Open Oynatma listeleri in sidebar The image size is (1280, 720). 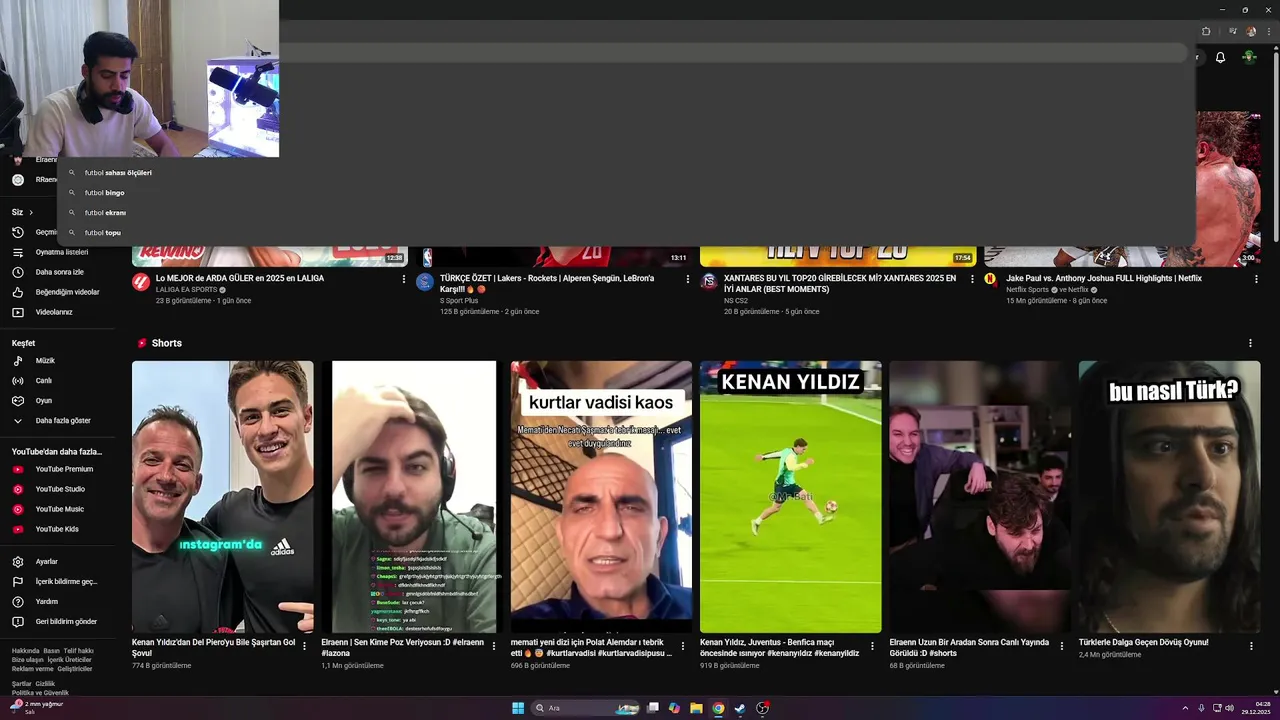pos(61,252)
